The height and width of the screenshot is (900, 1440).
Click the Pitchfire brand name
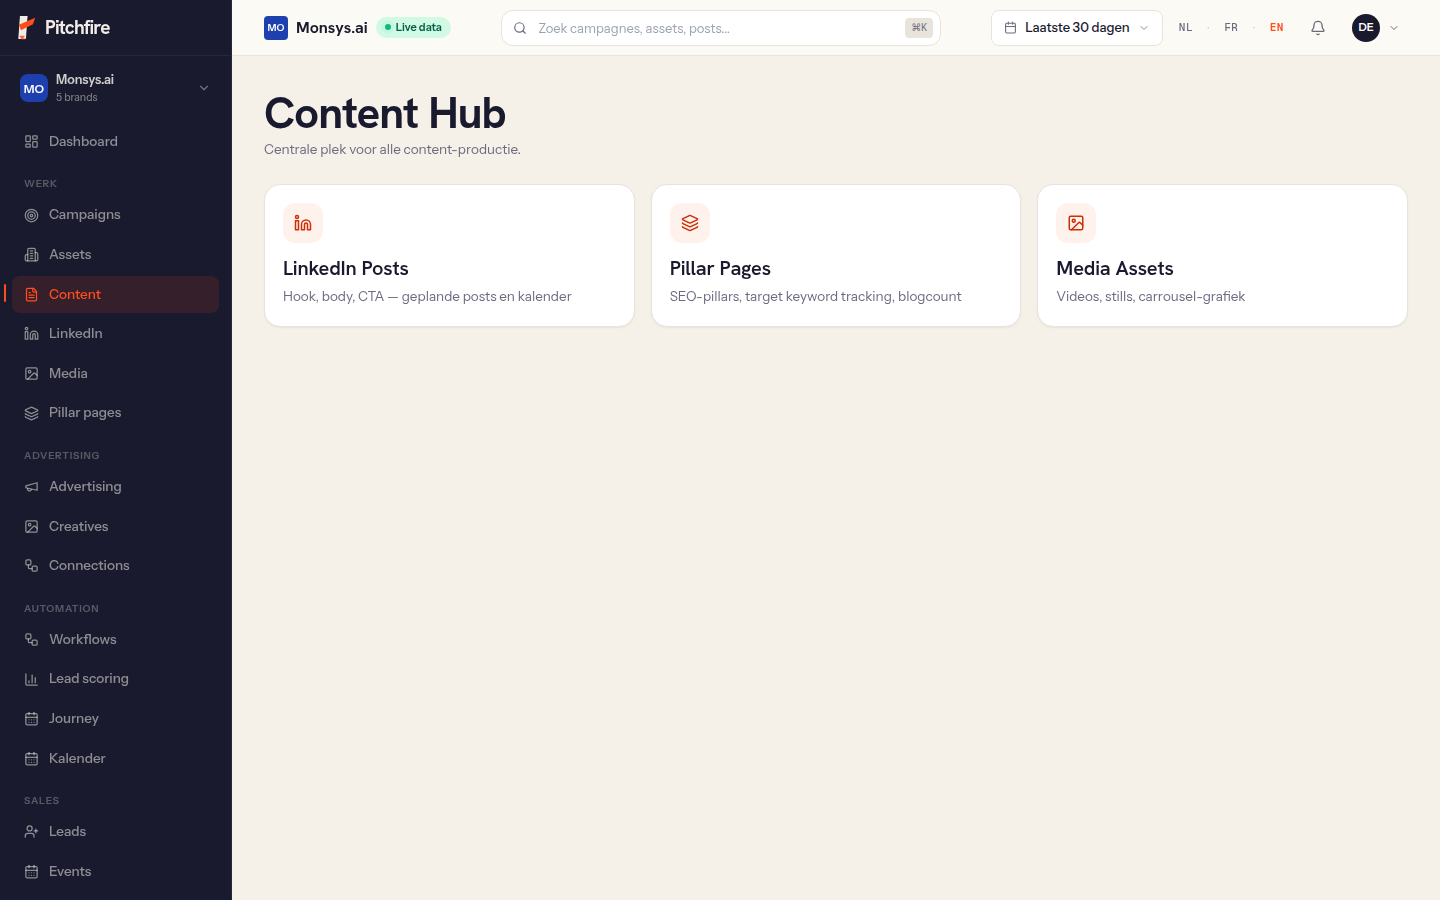coord(78,28)
